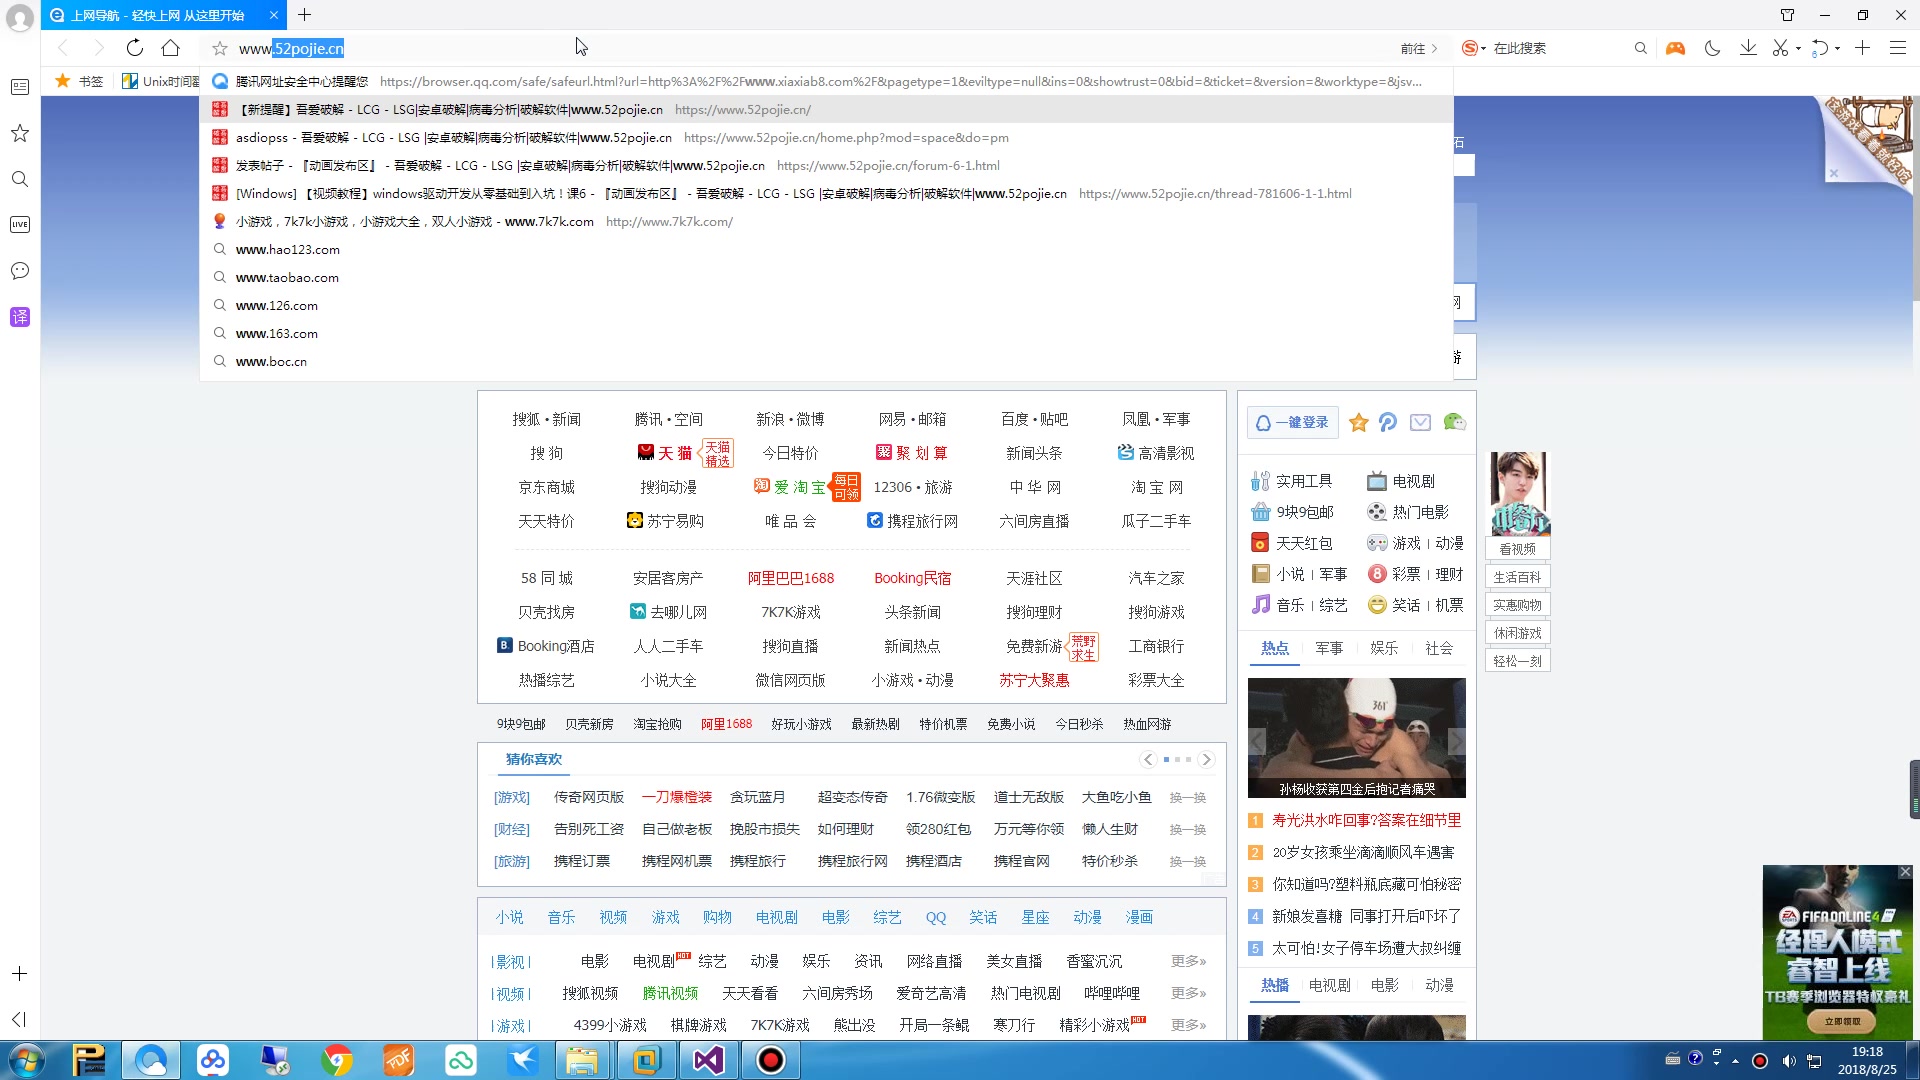Open the 携程旅行网 link
This screenshot has height=1080, width=1920.
tap(912, 521)
